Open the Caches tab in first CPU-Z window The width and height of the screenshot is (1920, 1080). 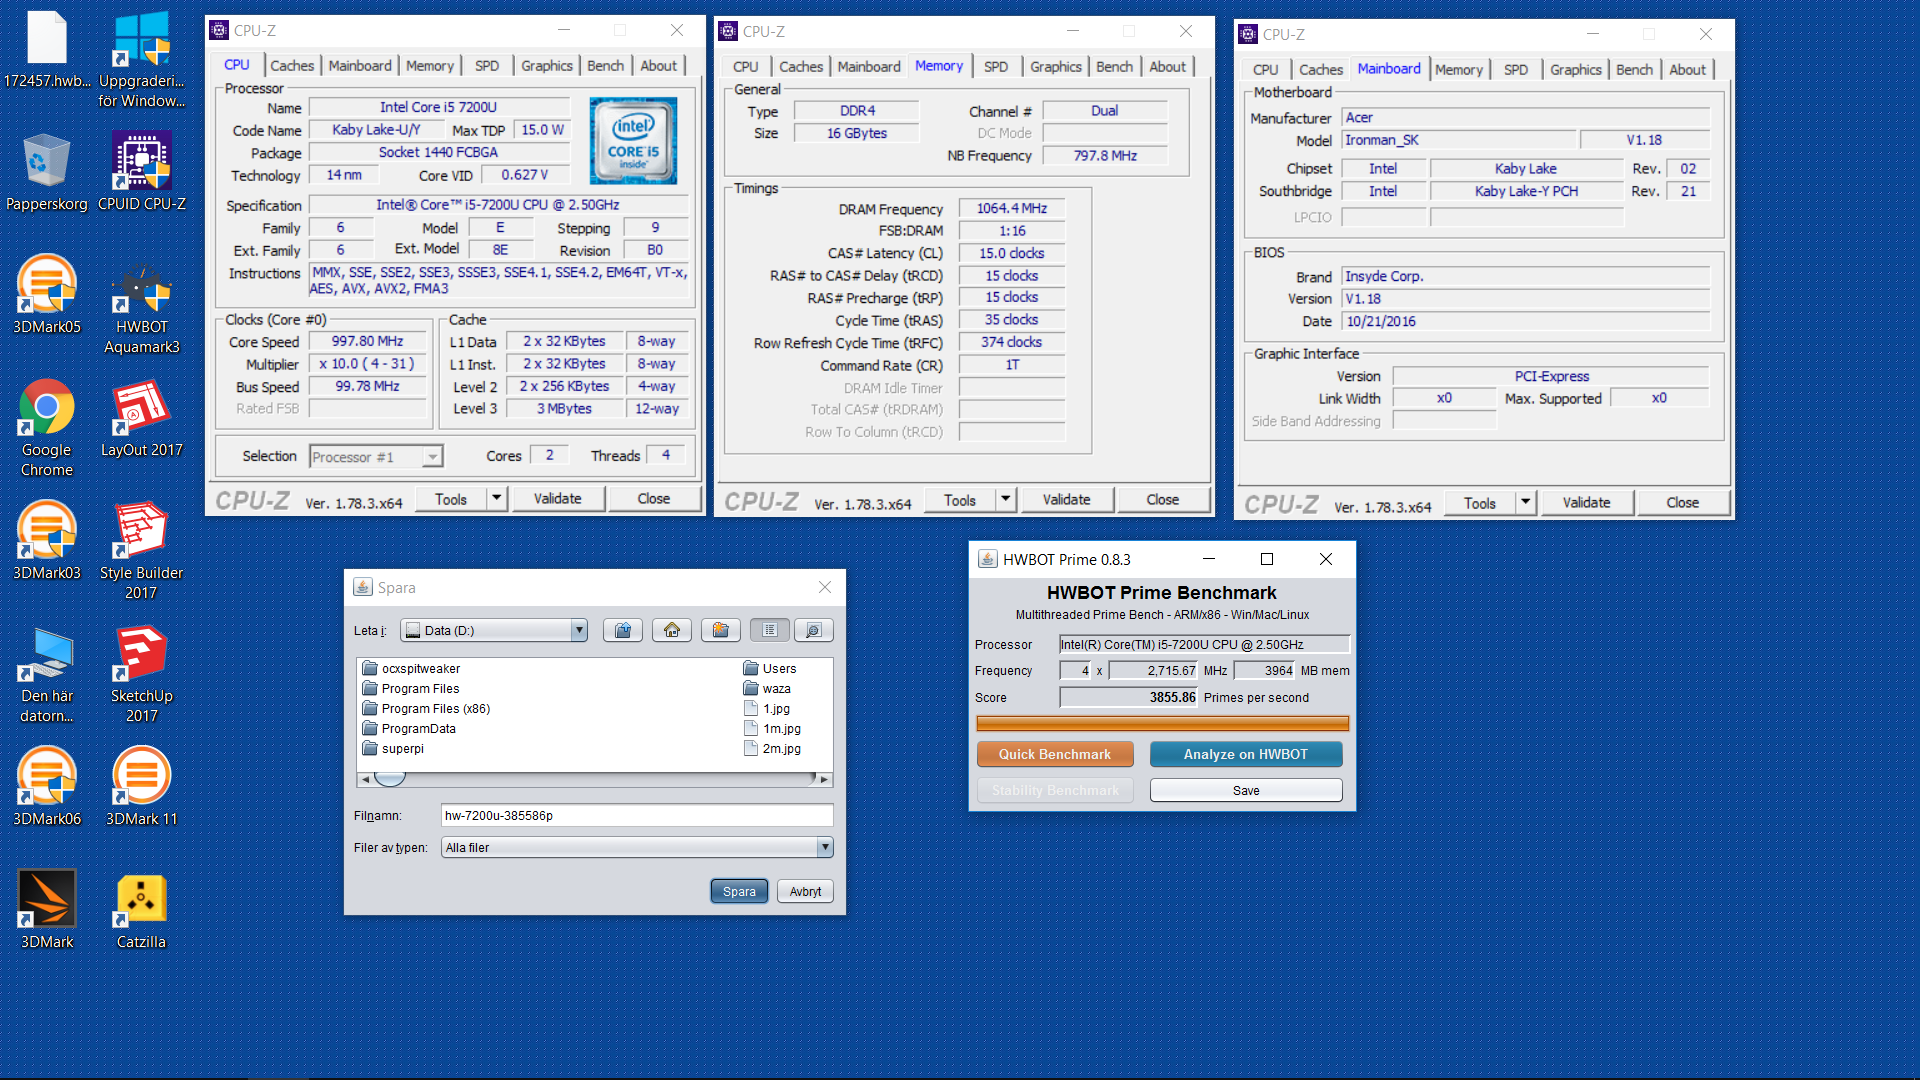[x=292, y=65]
